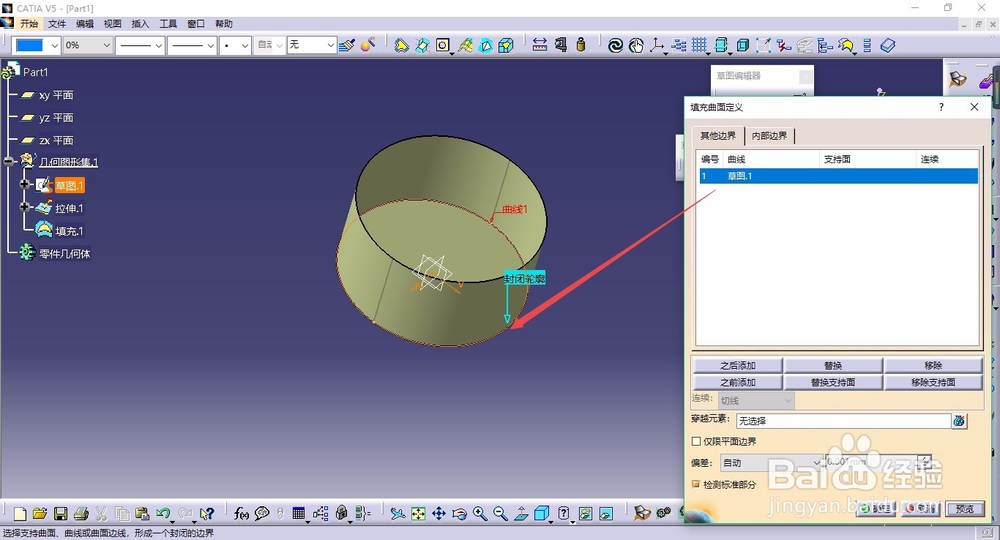Click the 之前添加 button
The width and height of the screenshot is (1000, 540).
(x=737, y=383)
